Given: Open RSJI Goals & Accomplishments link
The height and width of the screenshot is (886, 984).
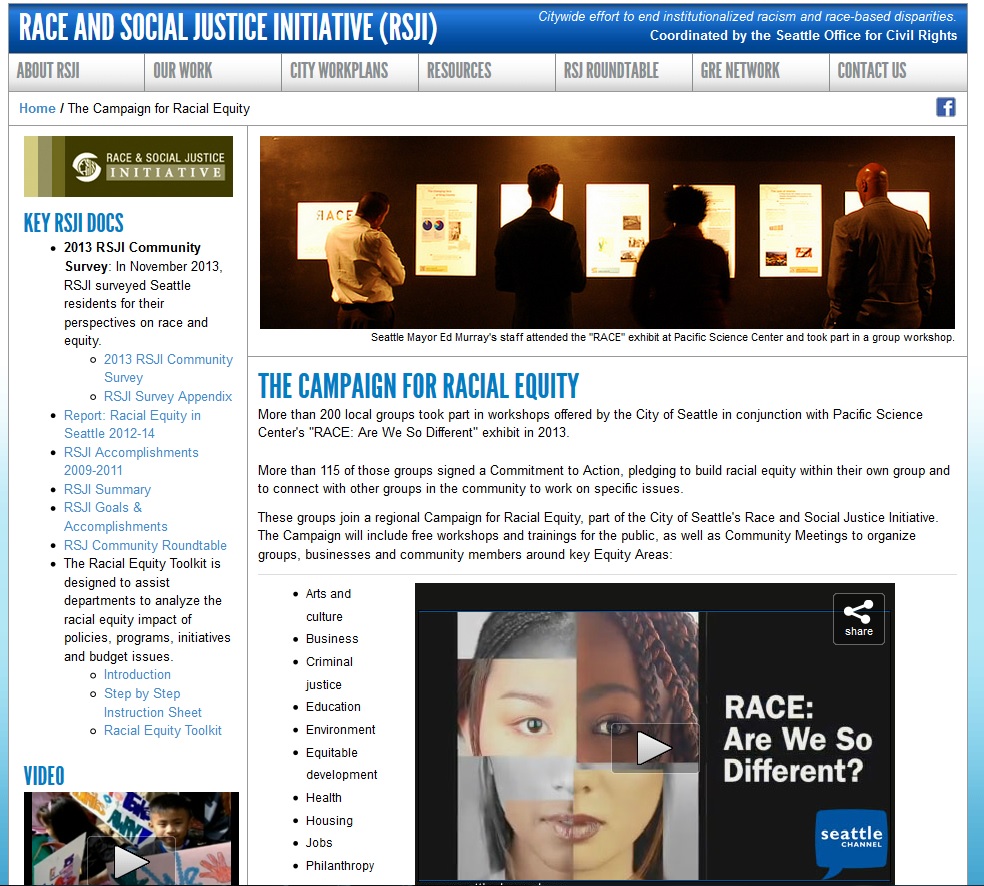Looking at the screenshot, I should click(116, 517).
